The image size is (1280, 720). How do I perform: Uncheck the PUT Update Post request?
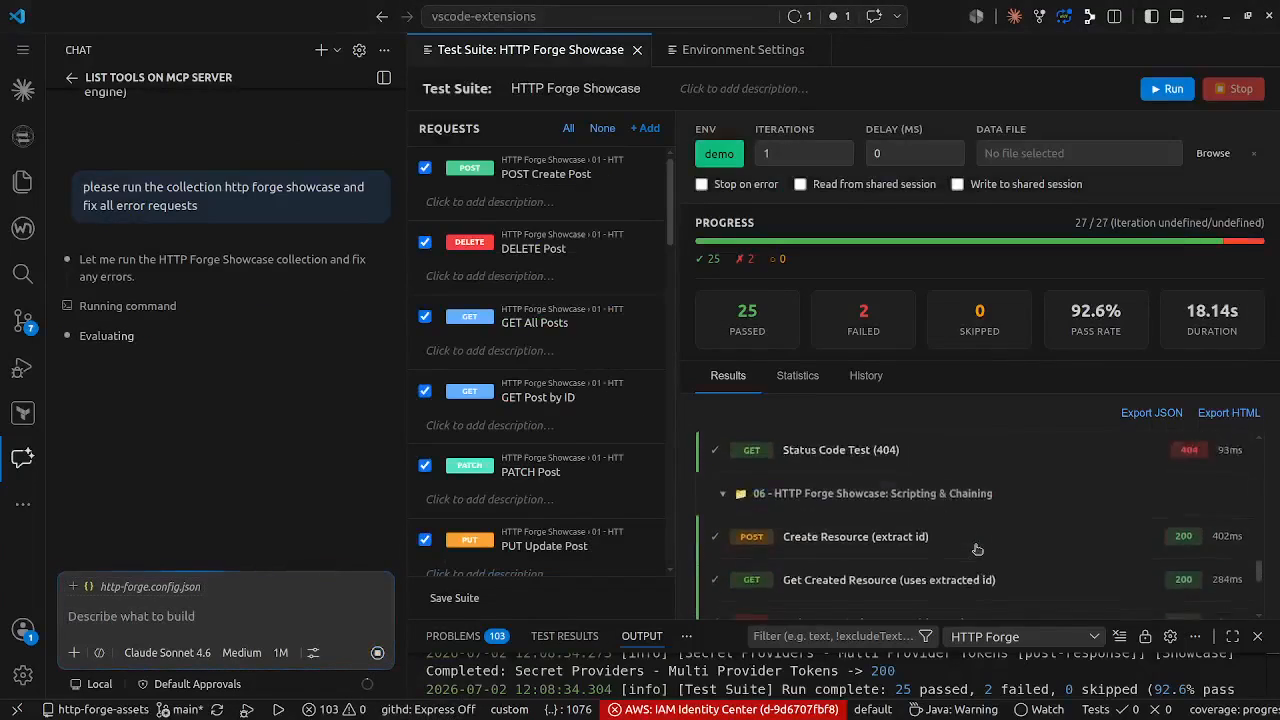click(425, 539)
